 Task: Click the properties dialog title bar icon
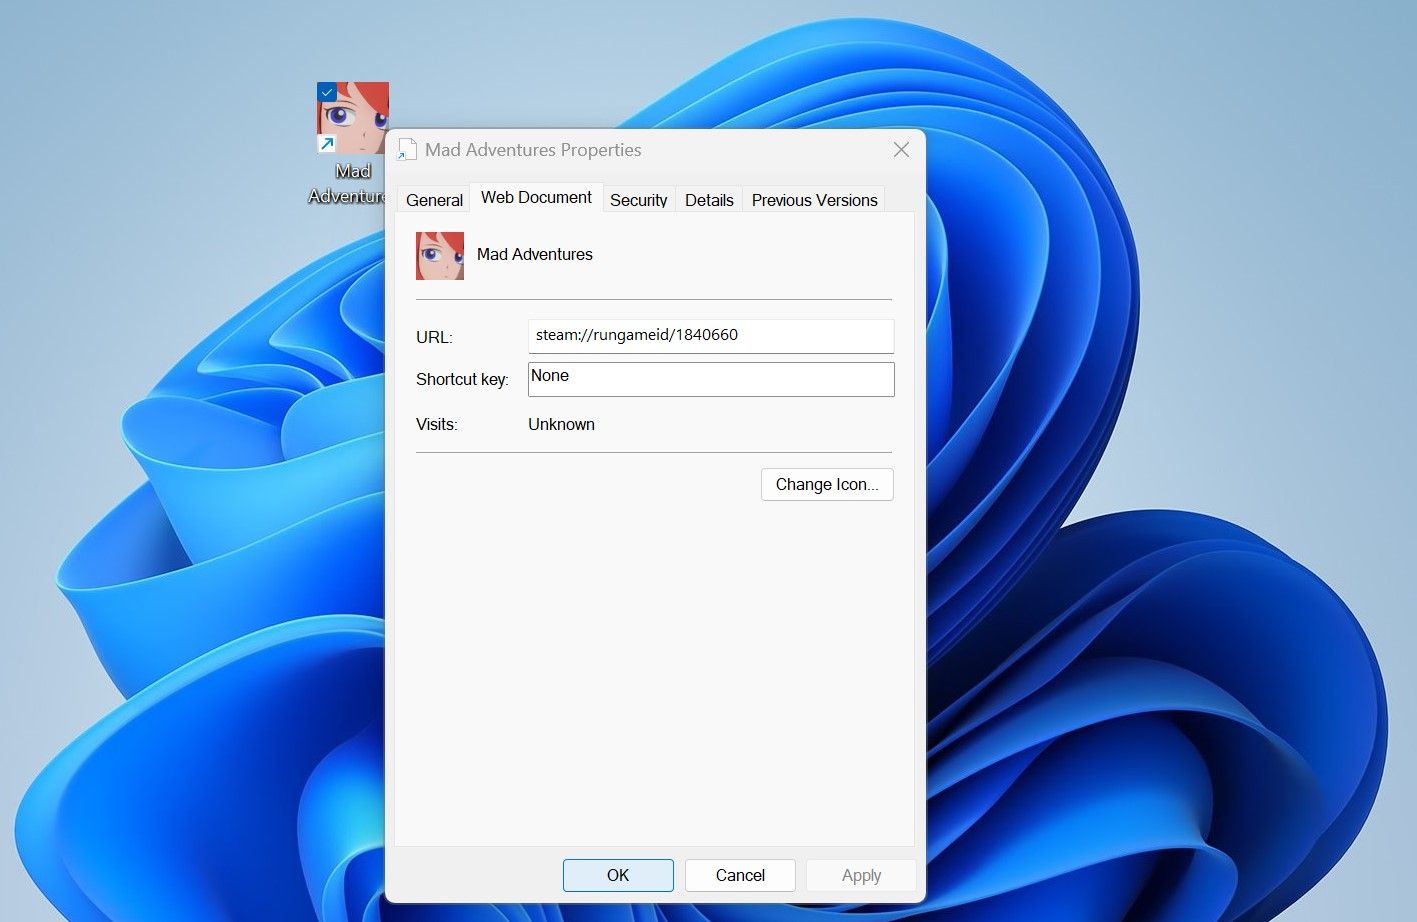[407, 150]
